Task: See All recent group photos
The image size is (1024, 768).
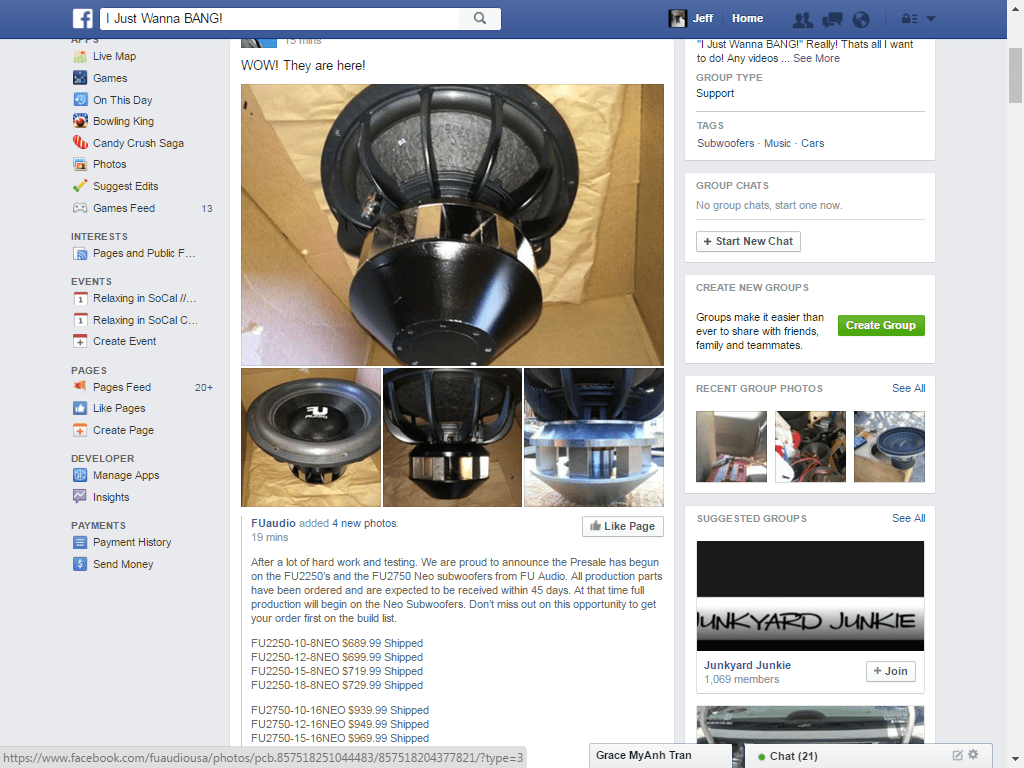Action: (908, 388)
